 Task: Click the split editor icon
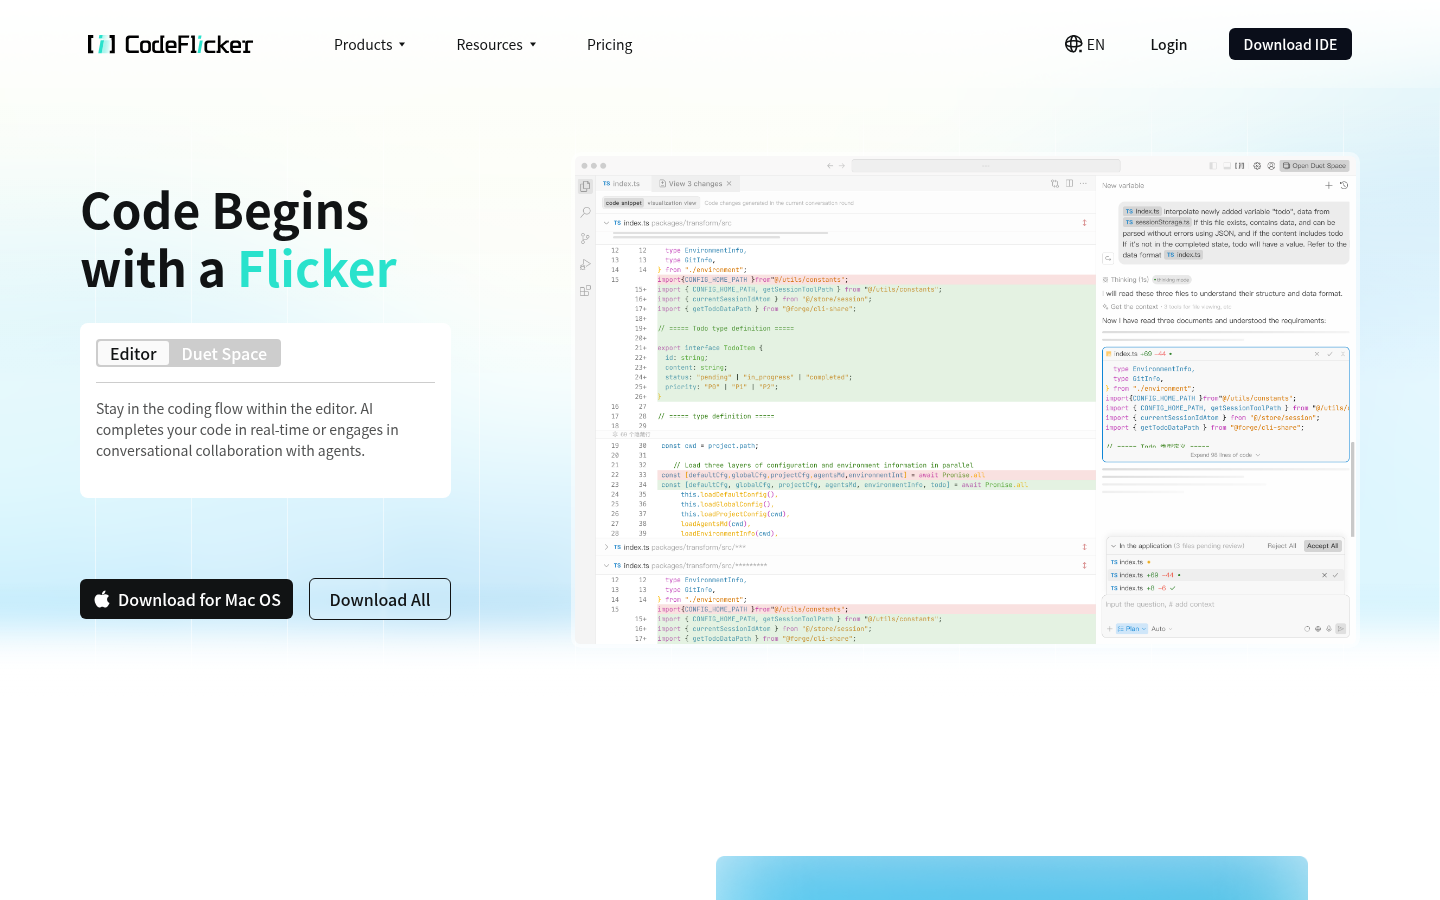[1069, 184]
